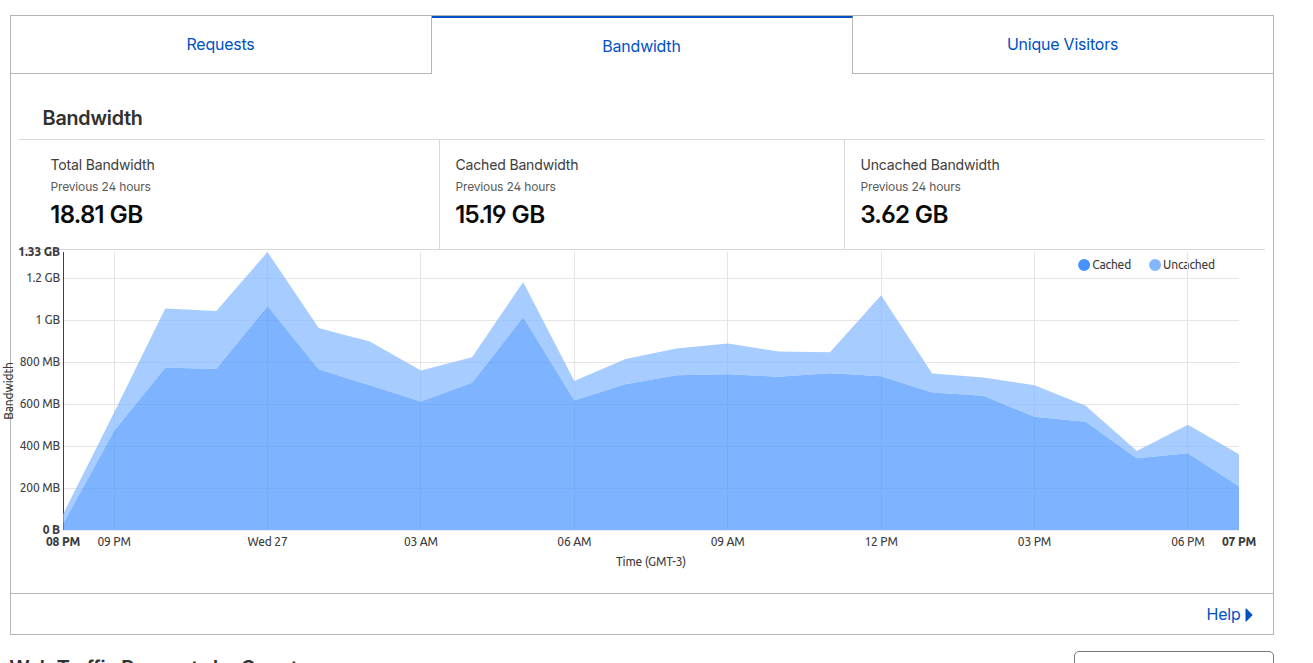Click the 07 PM chart end label

point(1239,542)
